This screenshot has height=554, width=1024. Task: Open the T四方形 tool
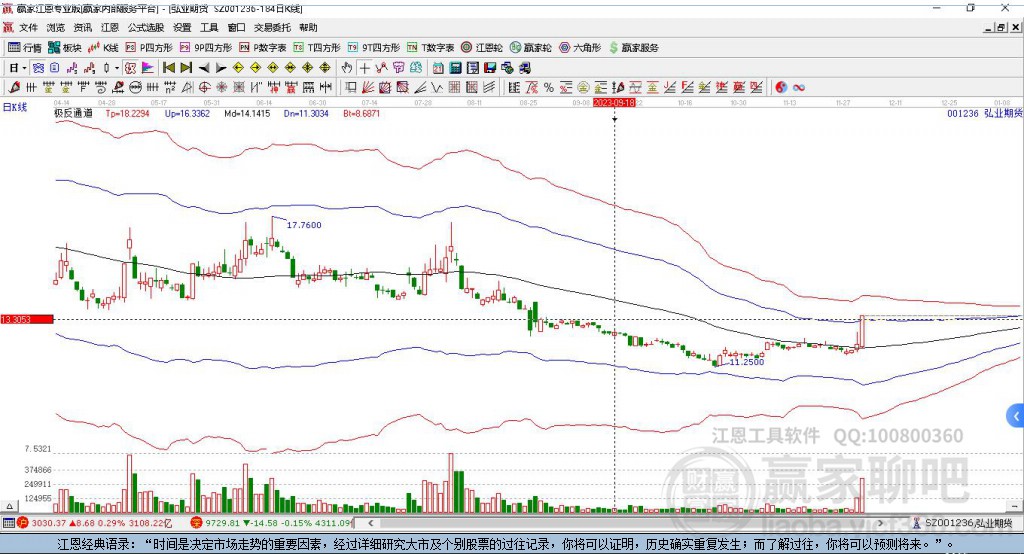point(317,48)
